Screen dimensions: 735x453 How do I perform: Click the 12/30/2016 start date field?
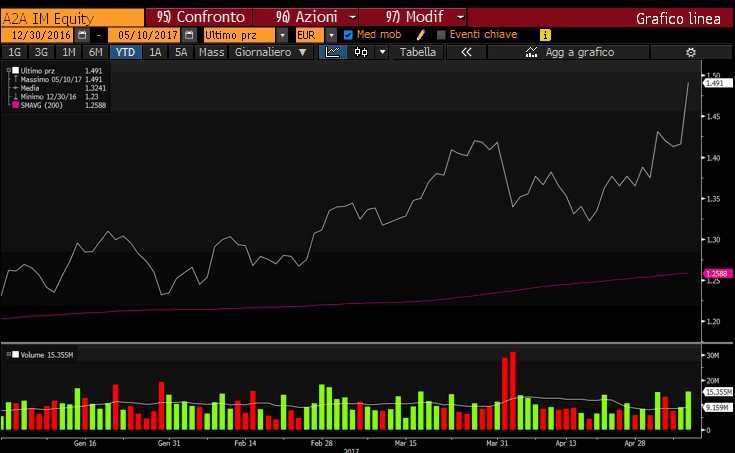tap(38, 35)
